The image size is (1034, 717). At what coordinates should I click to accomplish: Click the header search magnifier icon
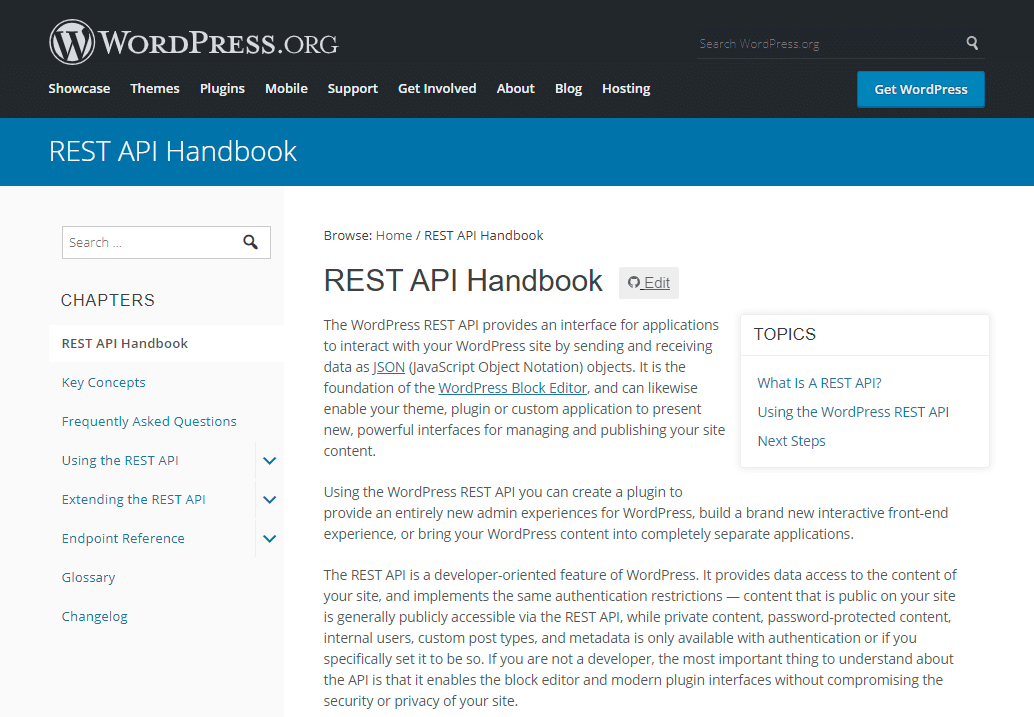972,43
